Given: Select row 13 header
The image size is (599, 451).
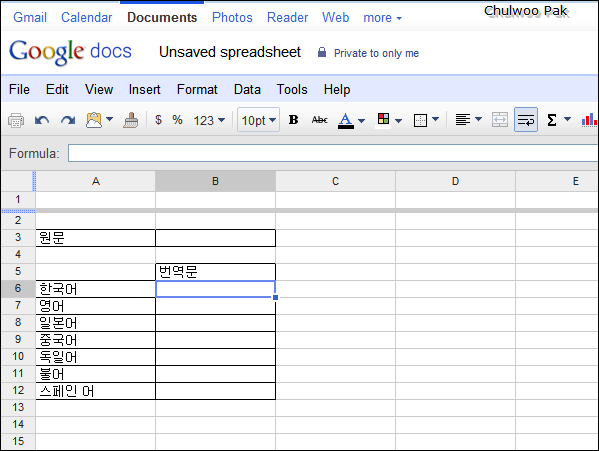Looking at the screenshot, I should tap(18, 407).
